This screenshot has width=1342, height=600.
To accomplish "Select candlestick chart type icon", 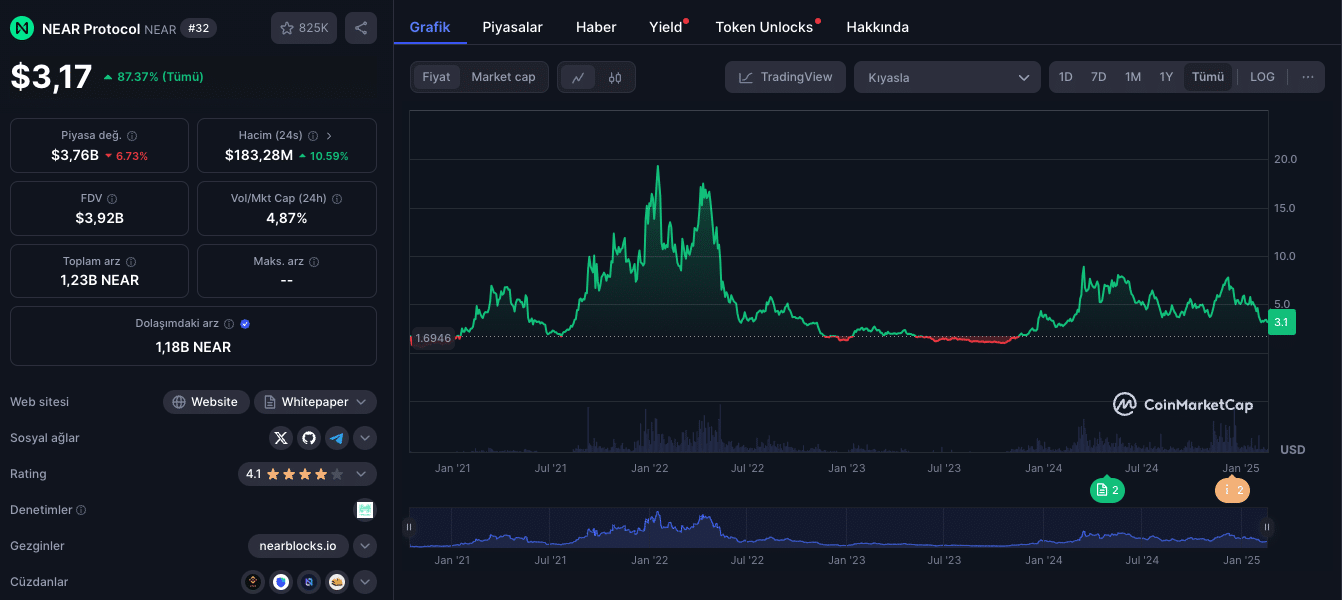I will click(x=615, y=77).
